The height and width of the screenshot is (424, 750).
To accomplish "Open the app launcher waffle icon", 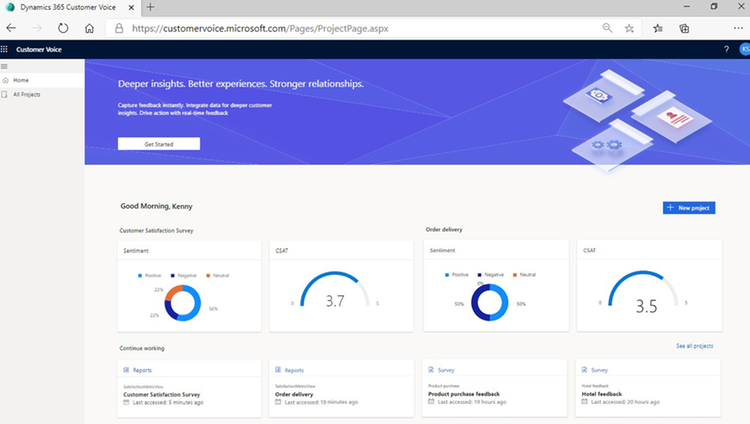I will (4, 49).
